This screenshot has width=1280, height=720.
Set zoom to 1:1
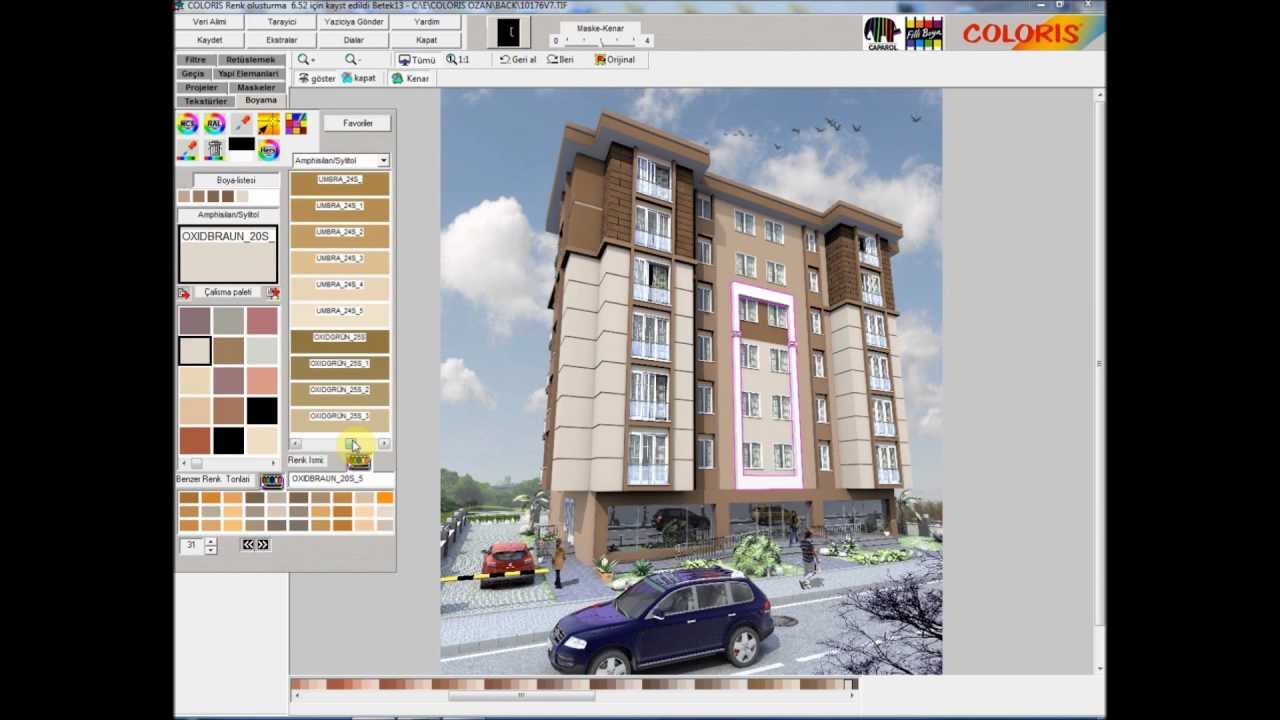click(x=458, y=60)
